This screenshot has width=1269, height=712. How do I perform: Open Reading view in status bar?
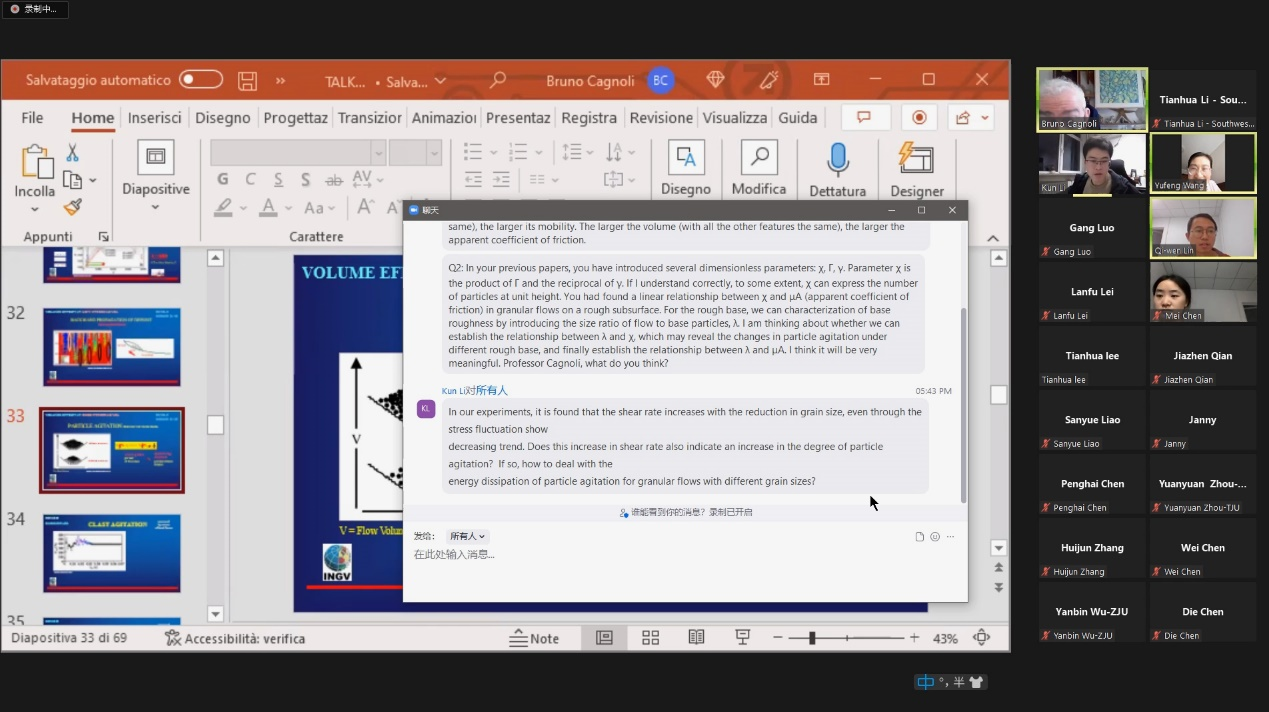coord(696,638)
